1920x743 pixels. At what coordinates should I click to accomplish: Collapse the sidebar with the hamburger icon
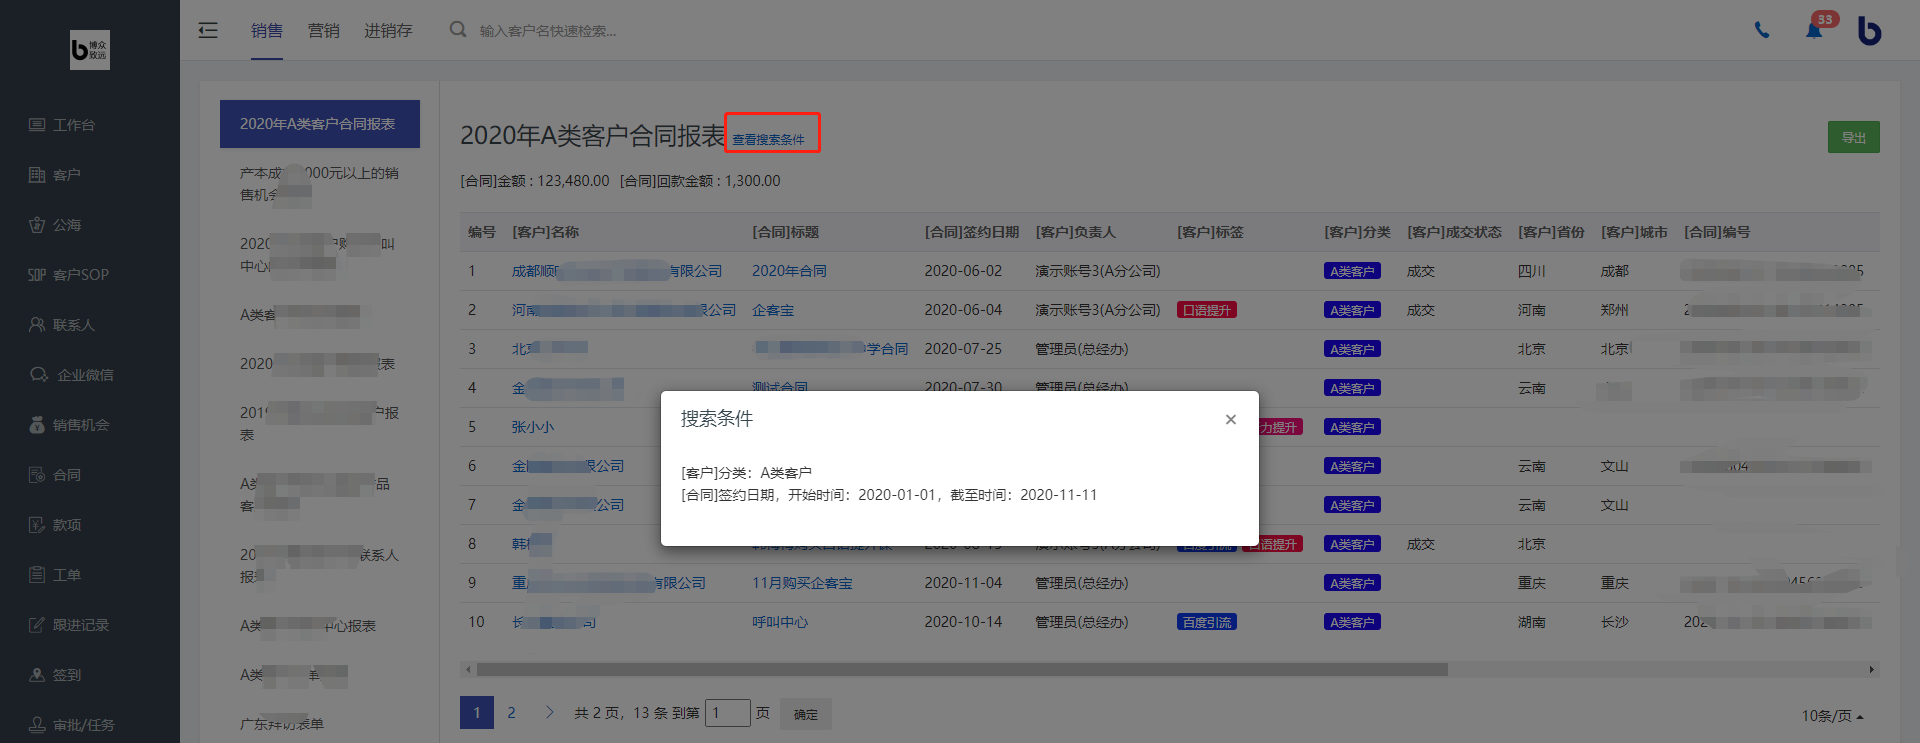tap(208, 30)
